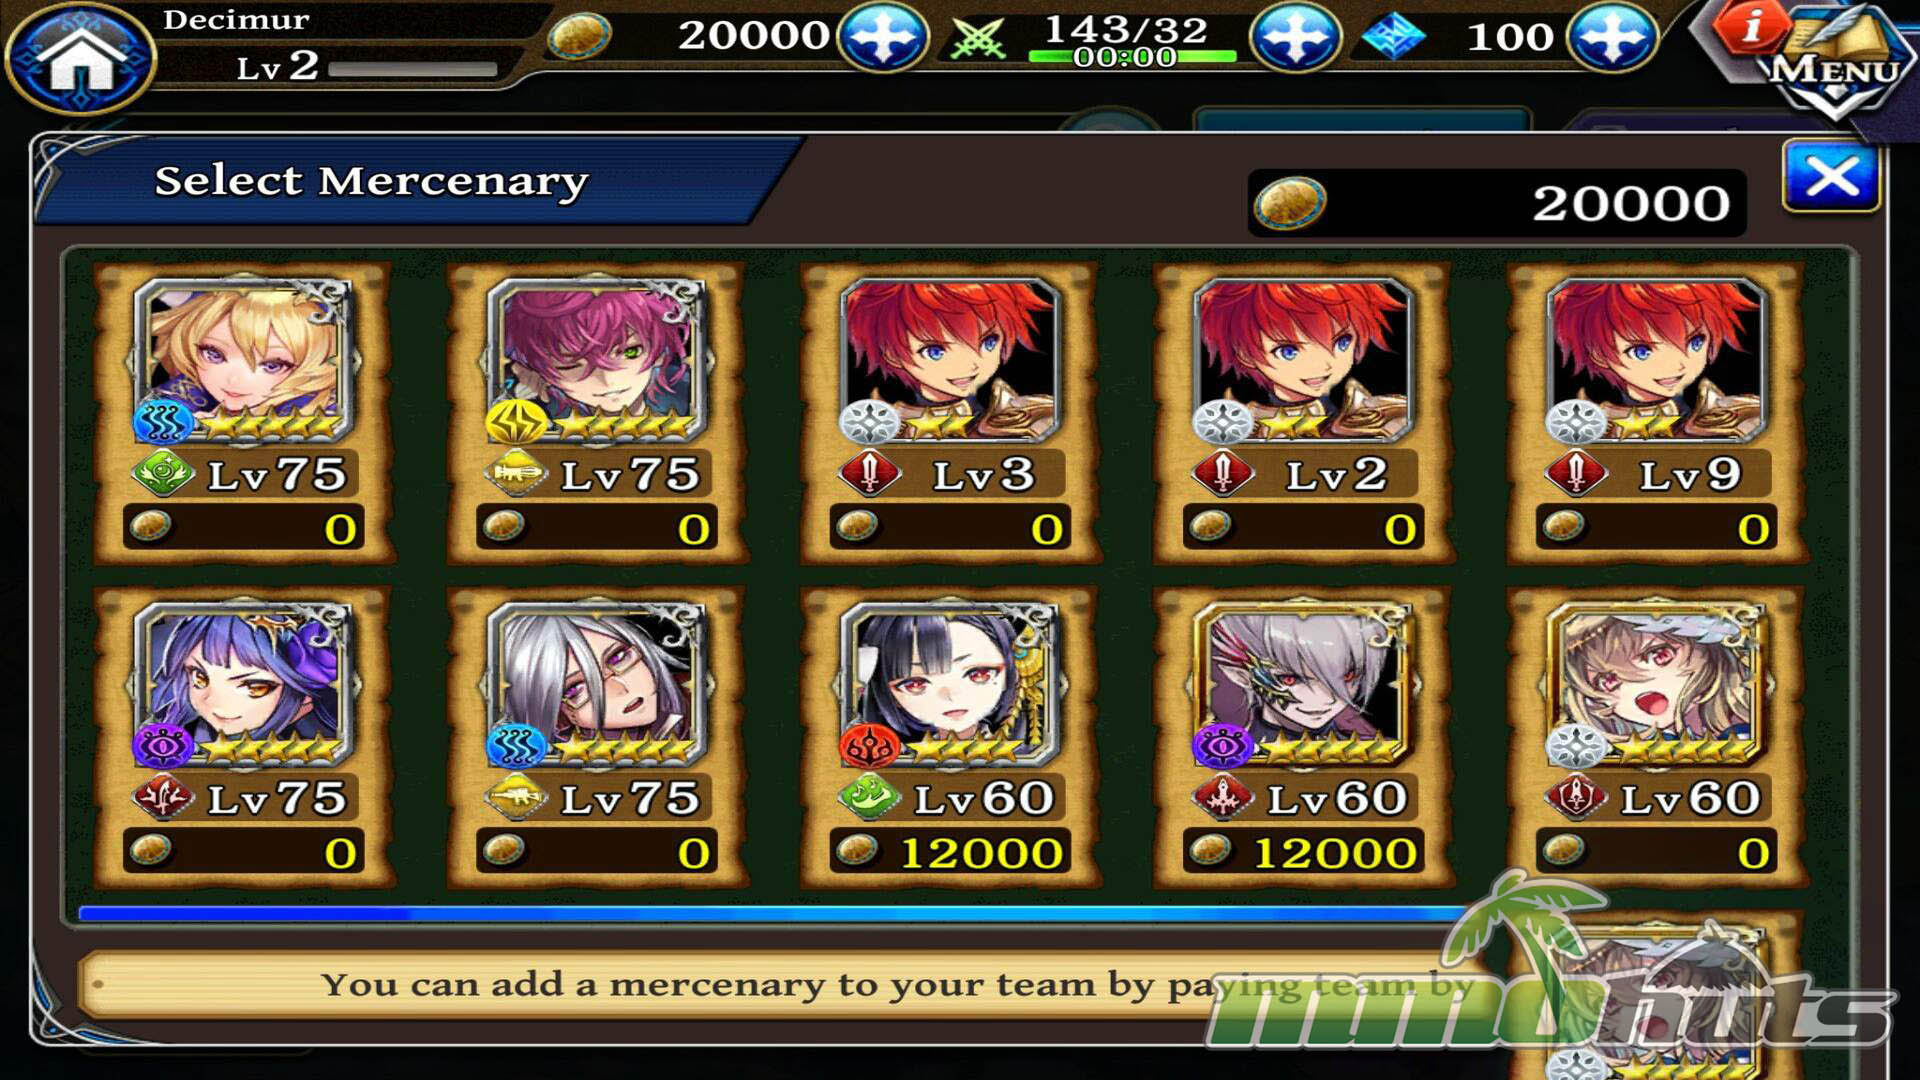Hire the masked Lv60 mercenary for 12000
1920x1080 pixels.
[1302, 737]
